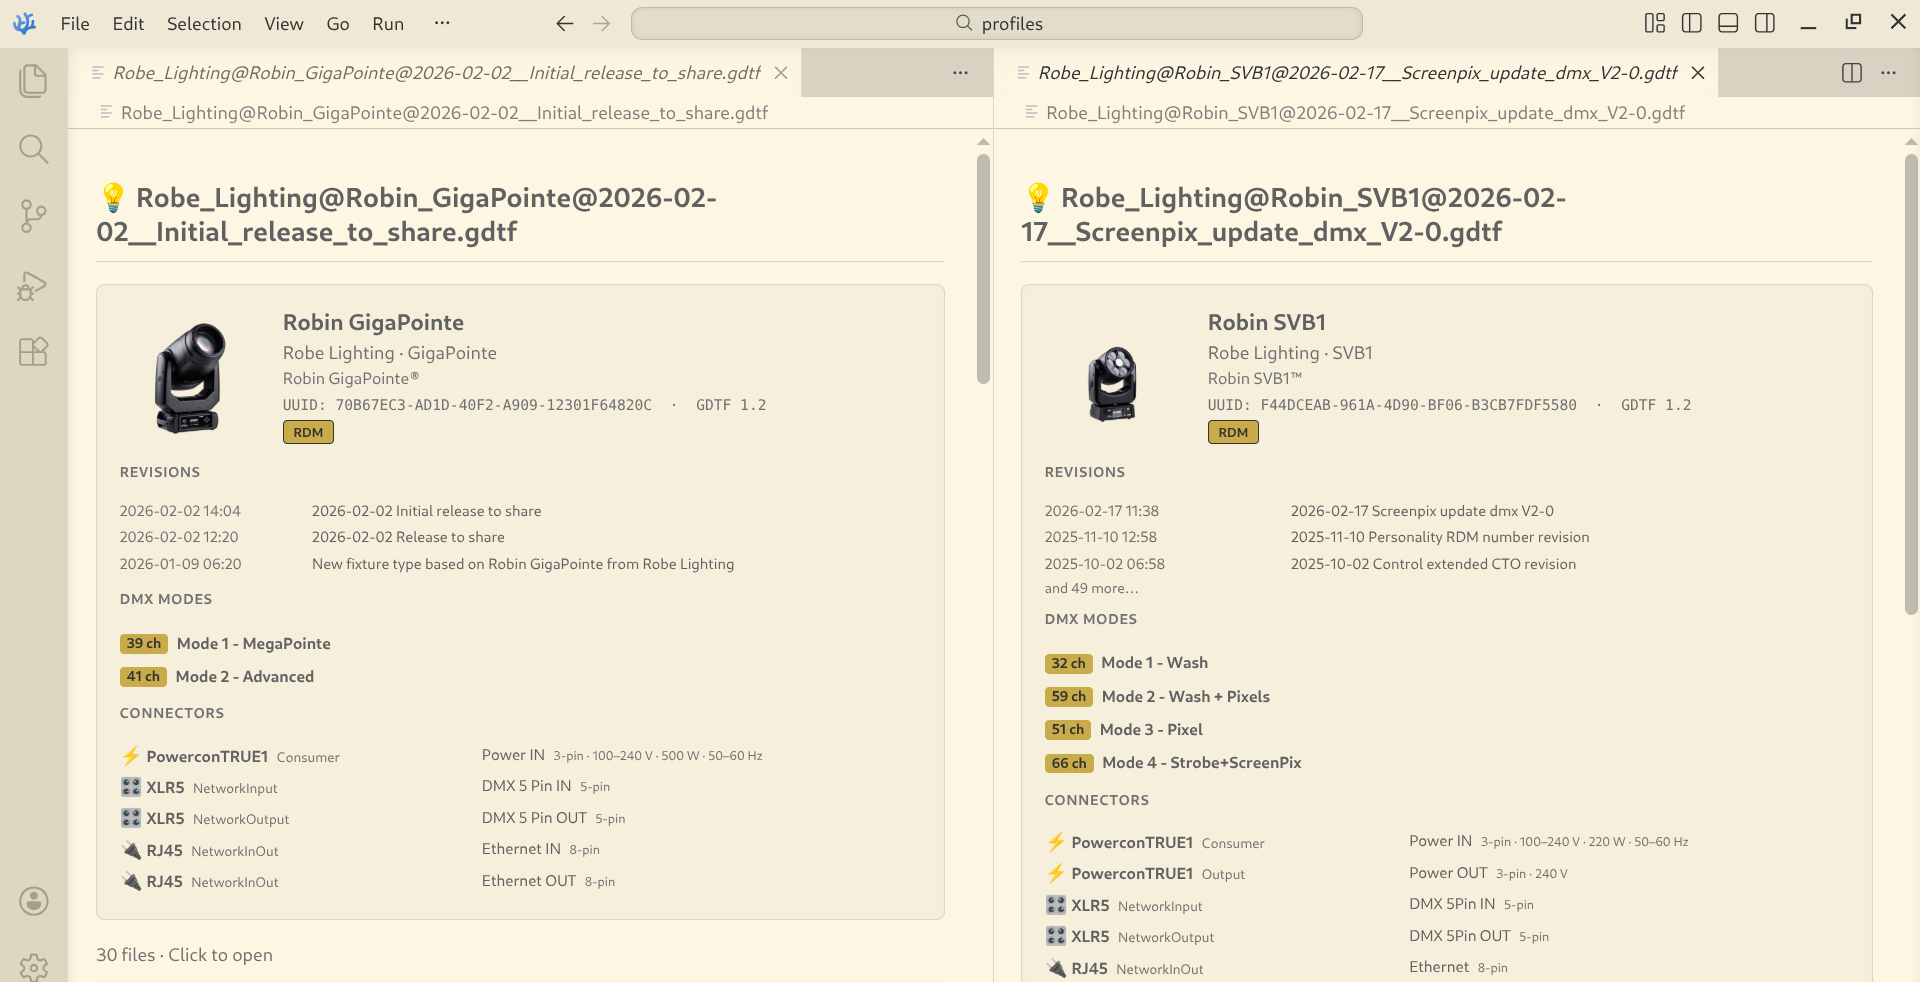Click the left editor vertical scrollbar
This screenshot has height=982, width=1920.
(983, 268)
